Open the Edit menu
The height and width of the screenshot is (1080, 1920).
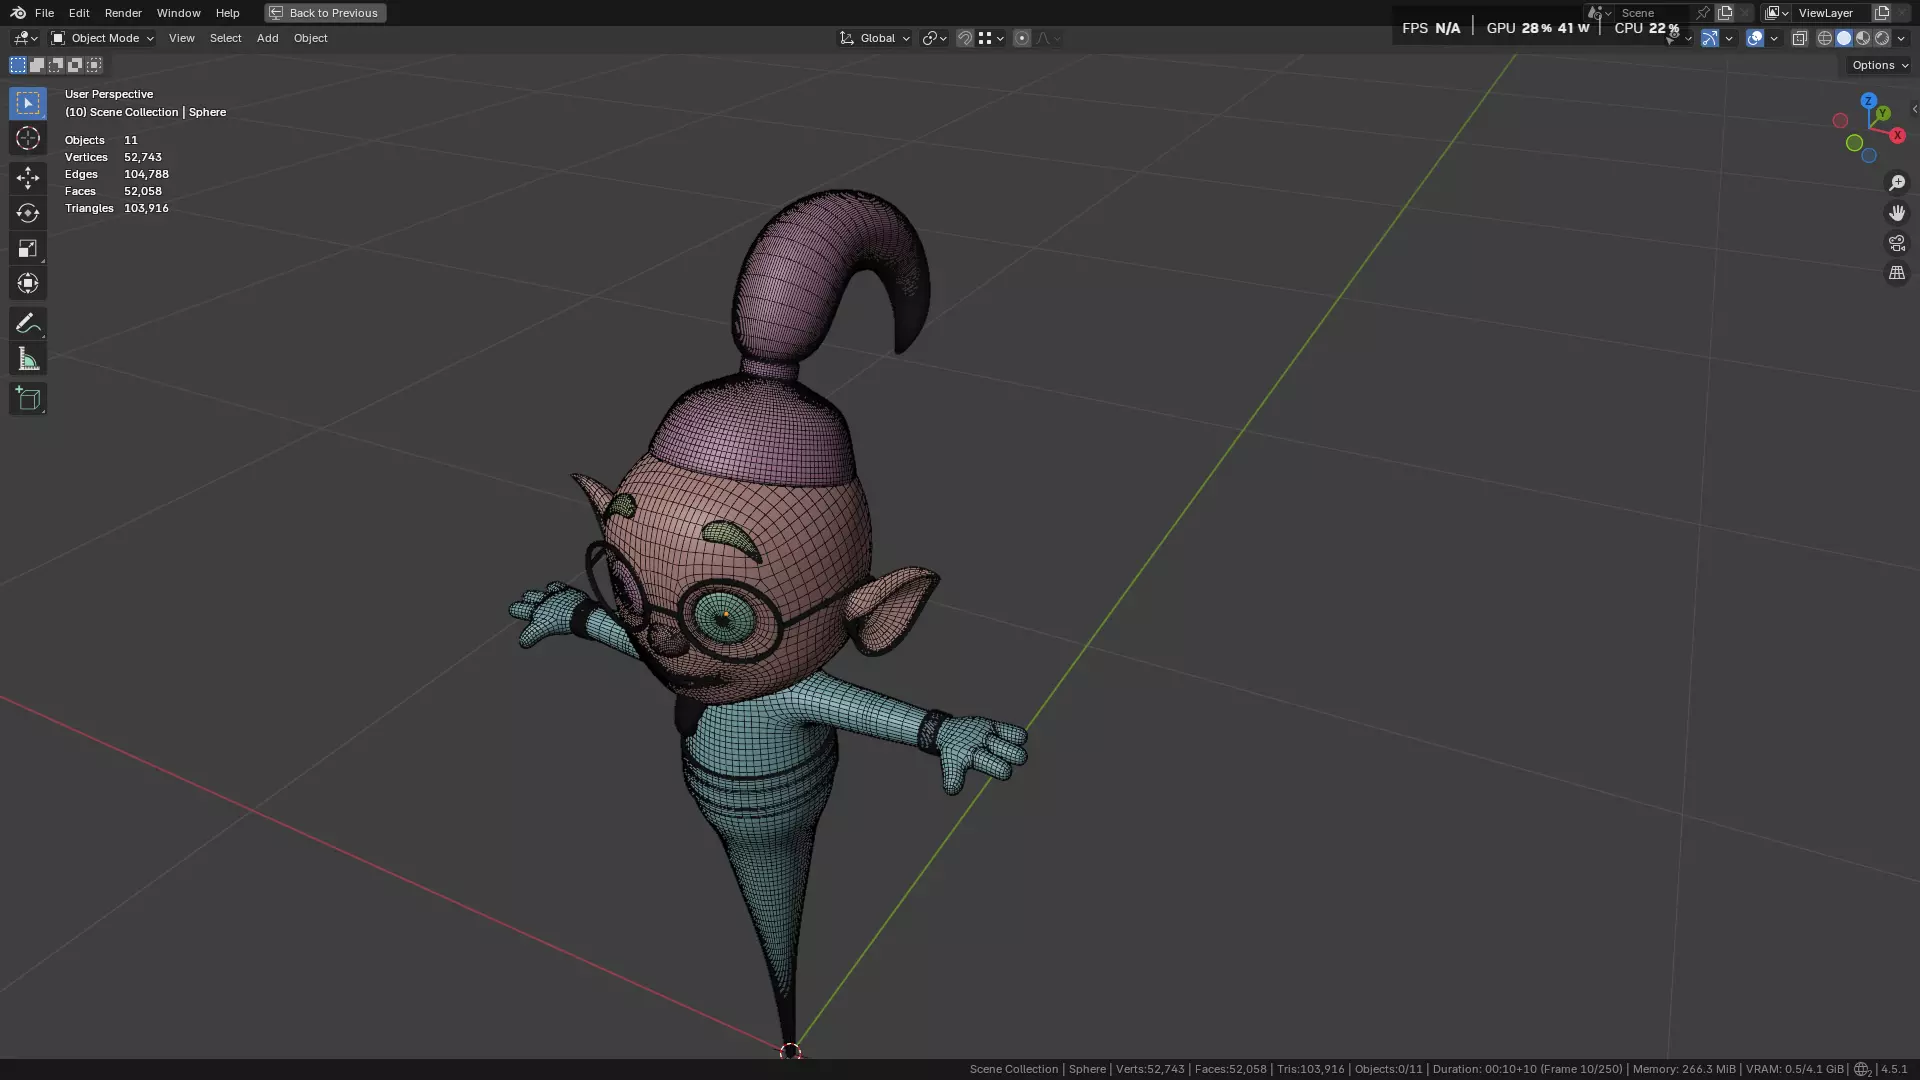tap(79, 13)
